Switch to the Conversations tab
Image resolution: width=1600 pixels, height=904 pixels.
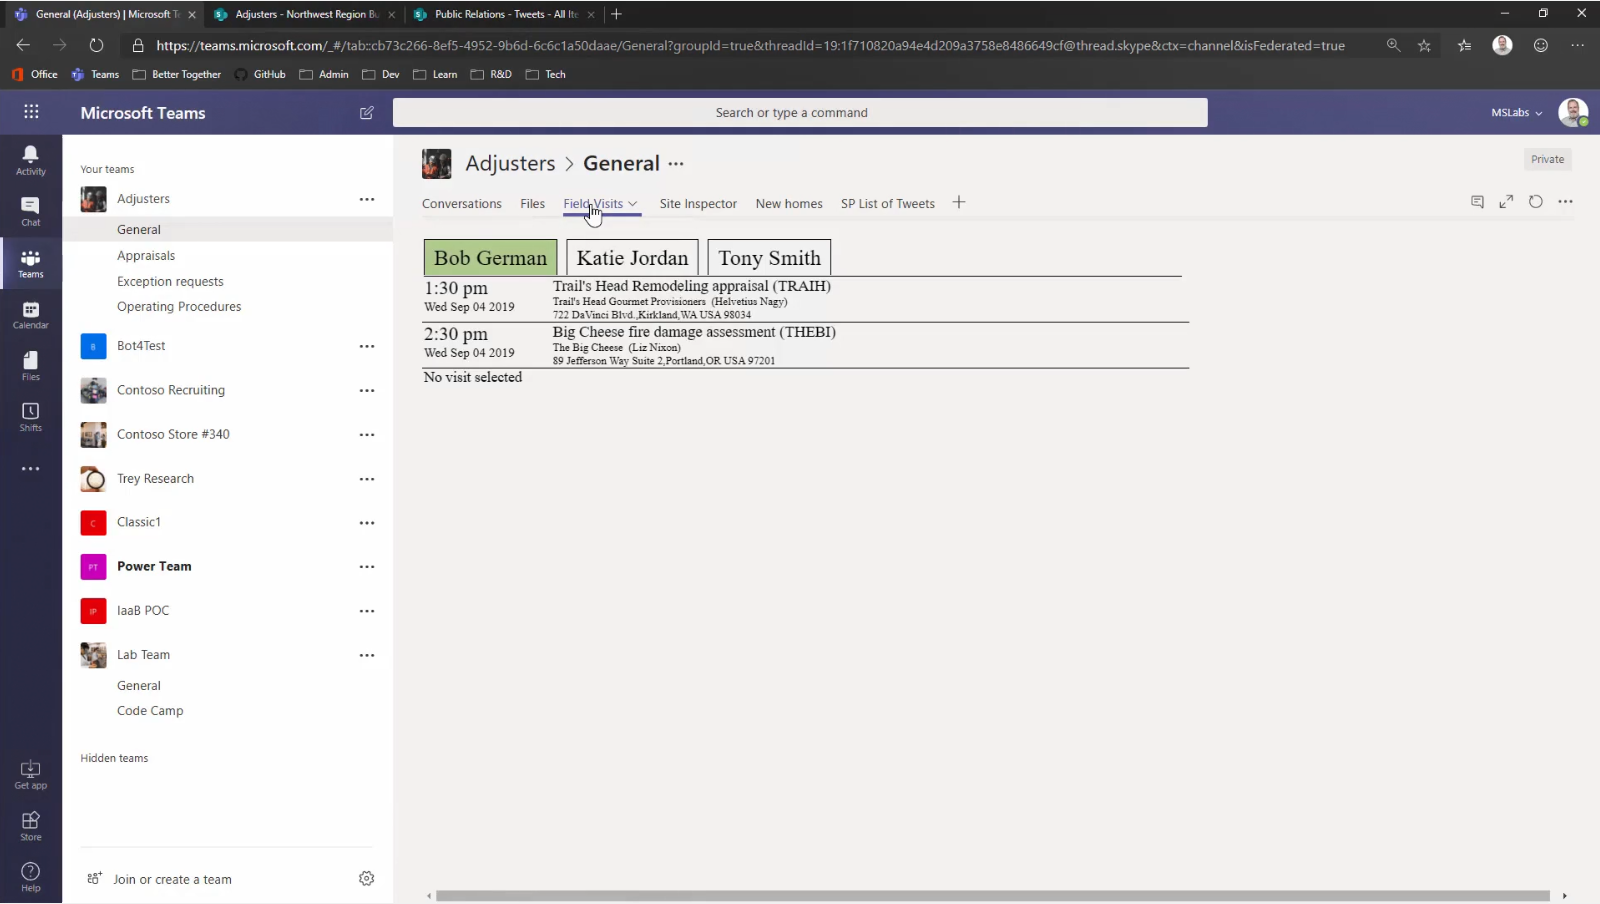[x=462, y=204]
